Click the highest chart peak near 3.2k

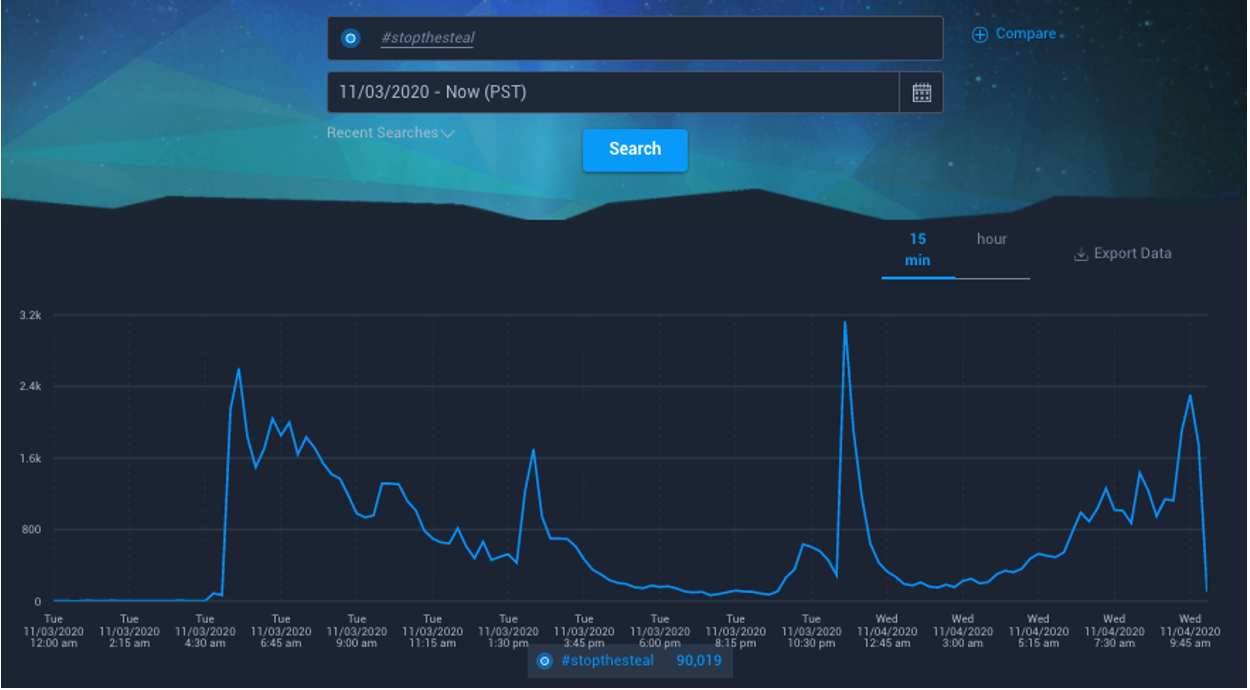[845, 322]
